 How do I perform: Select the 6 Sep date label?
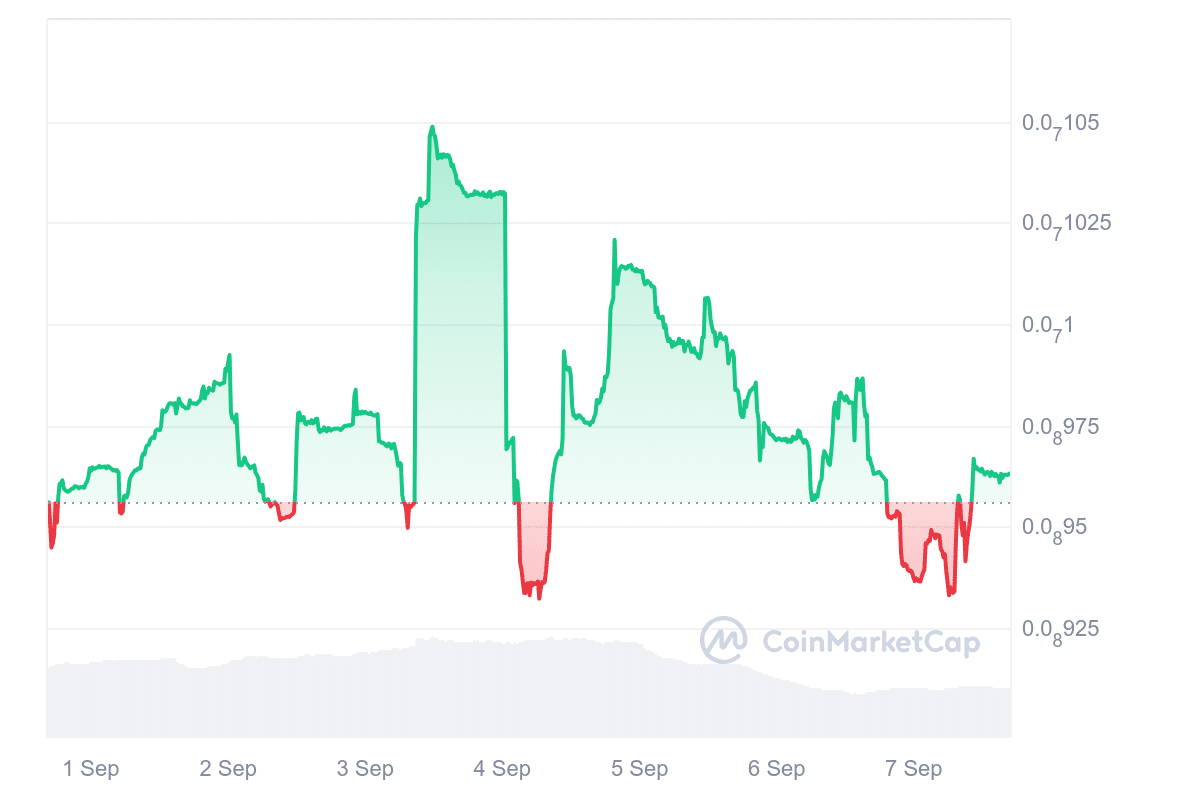pyautogui.click(x=776, y=769)
